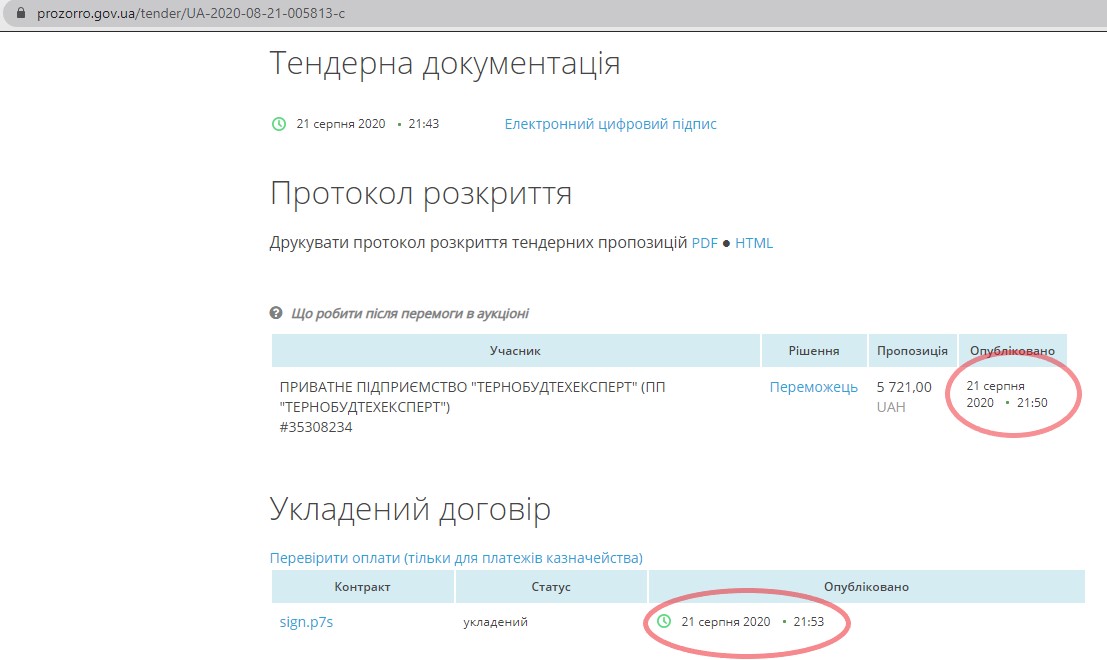Image resolution: width=1107 pixels, height=660 pixels.
Task: Click green clock icon beside 21:43 timestamp
Action: [279, 124]
